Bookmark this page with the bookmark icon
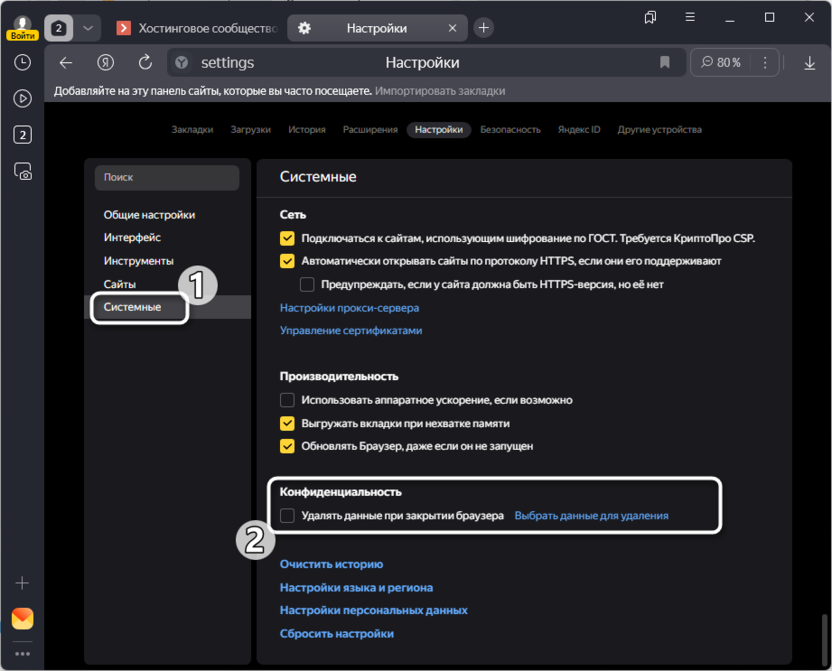The height and width of the screenshot is (671, 832). [x=665, y=63]
